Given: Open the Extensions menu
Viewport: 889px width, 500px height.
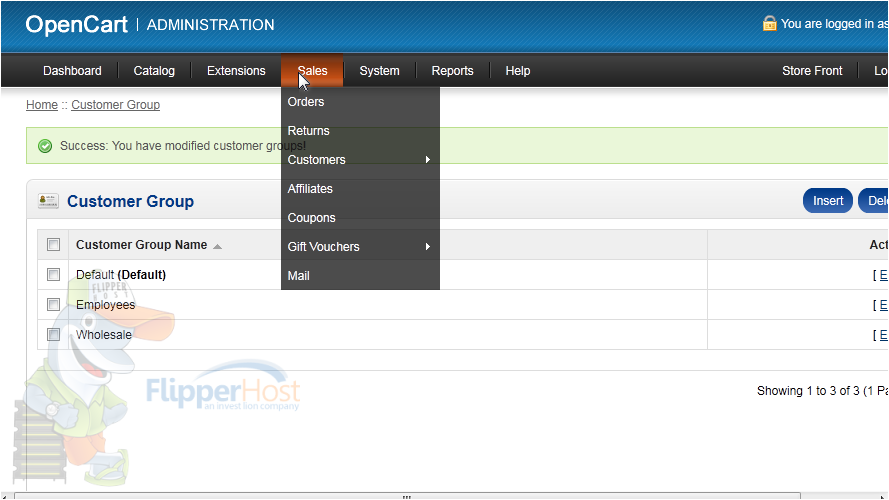Looking at the screenshot, I should click(x=236, y=71).
